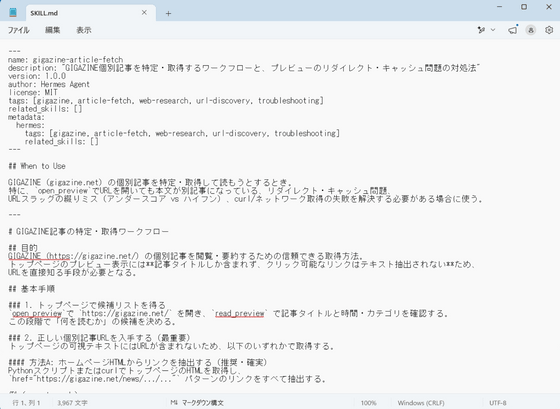Click the 100% zoom level indicator

coord(368,403)
